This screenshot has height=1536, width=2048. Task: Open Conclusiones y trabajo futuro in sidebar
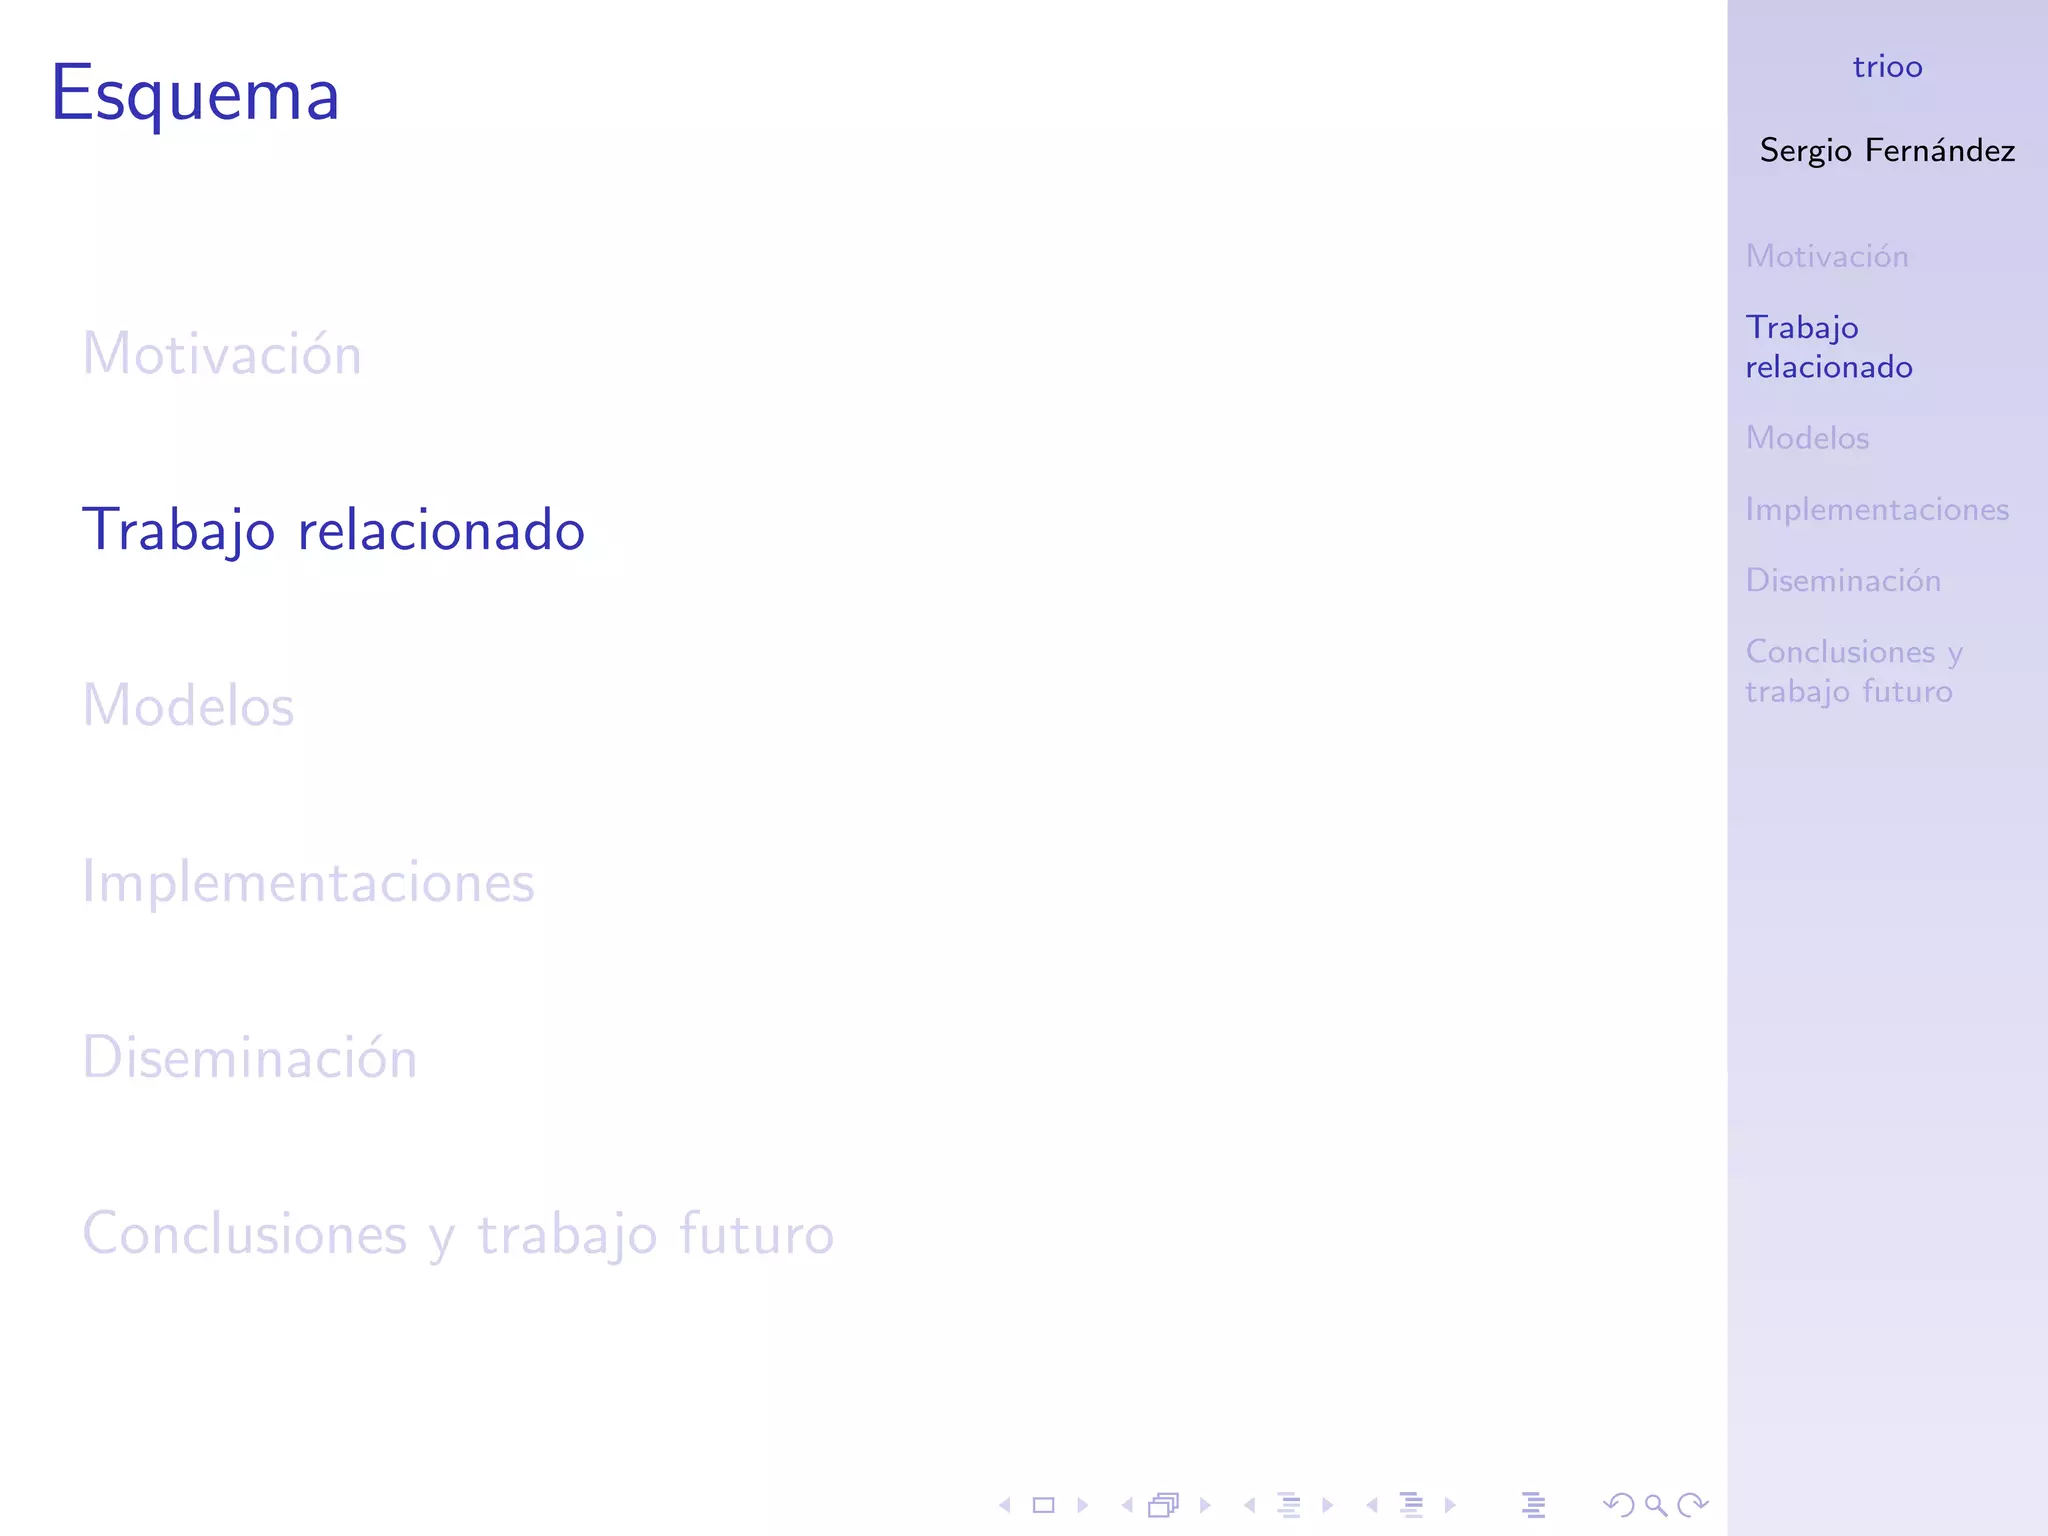(x=1854, y=671)
